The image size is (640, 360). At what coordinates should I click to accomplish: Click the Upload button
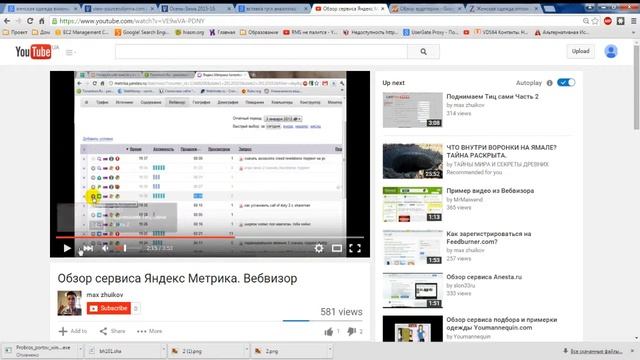[x=580, y=51]
